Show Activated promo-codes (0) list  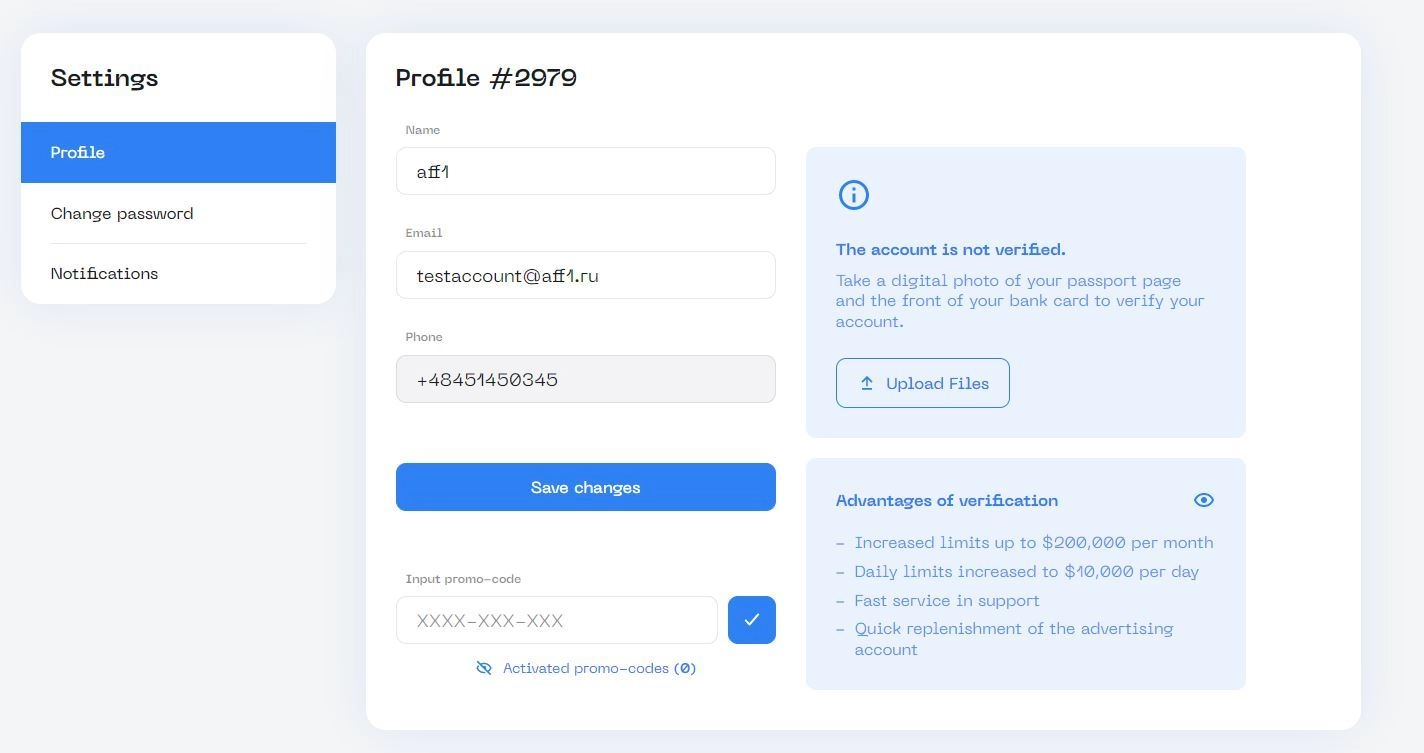tap(599, 668)
